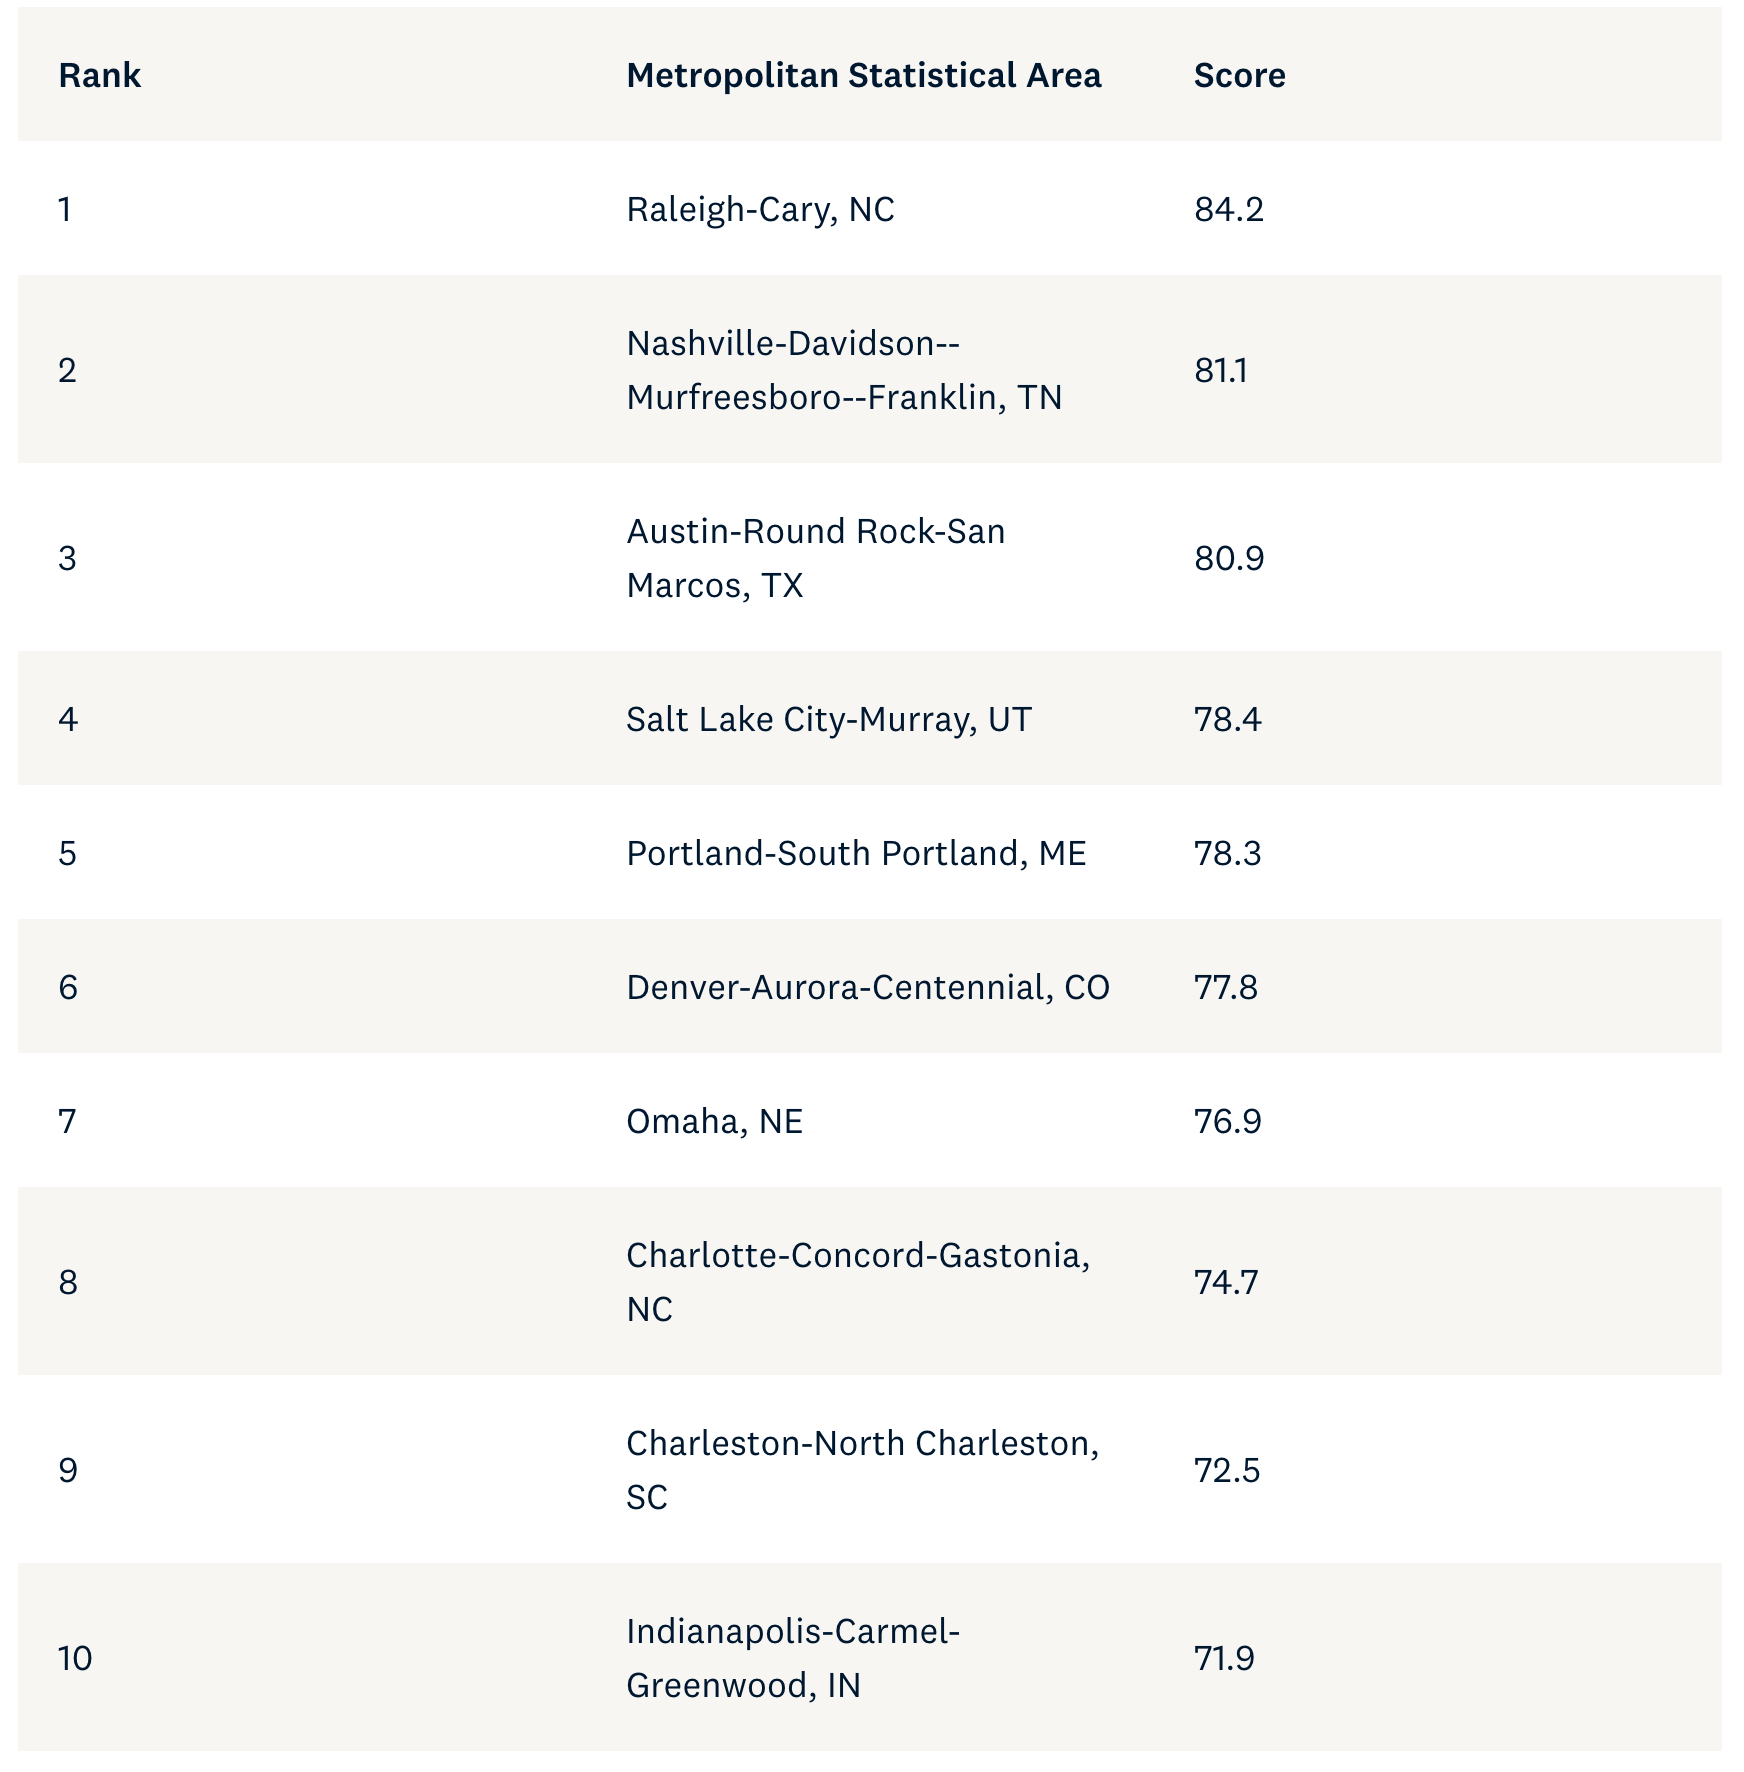This screenshot has width=1744, height=1772.
Task: Click the 74.7 score for Charlotte
Action: coord(1226,1282)
